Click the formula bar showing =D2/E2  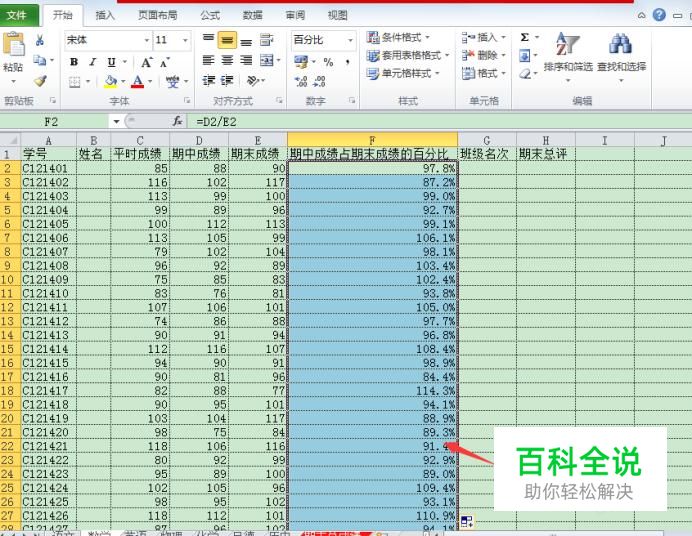[439, 122]
